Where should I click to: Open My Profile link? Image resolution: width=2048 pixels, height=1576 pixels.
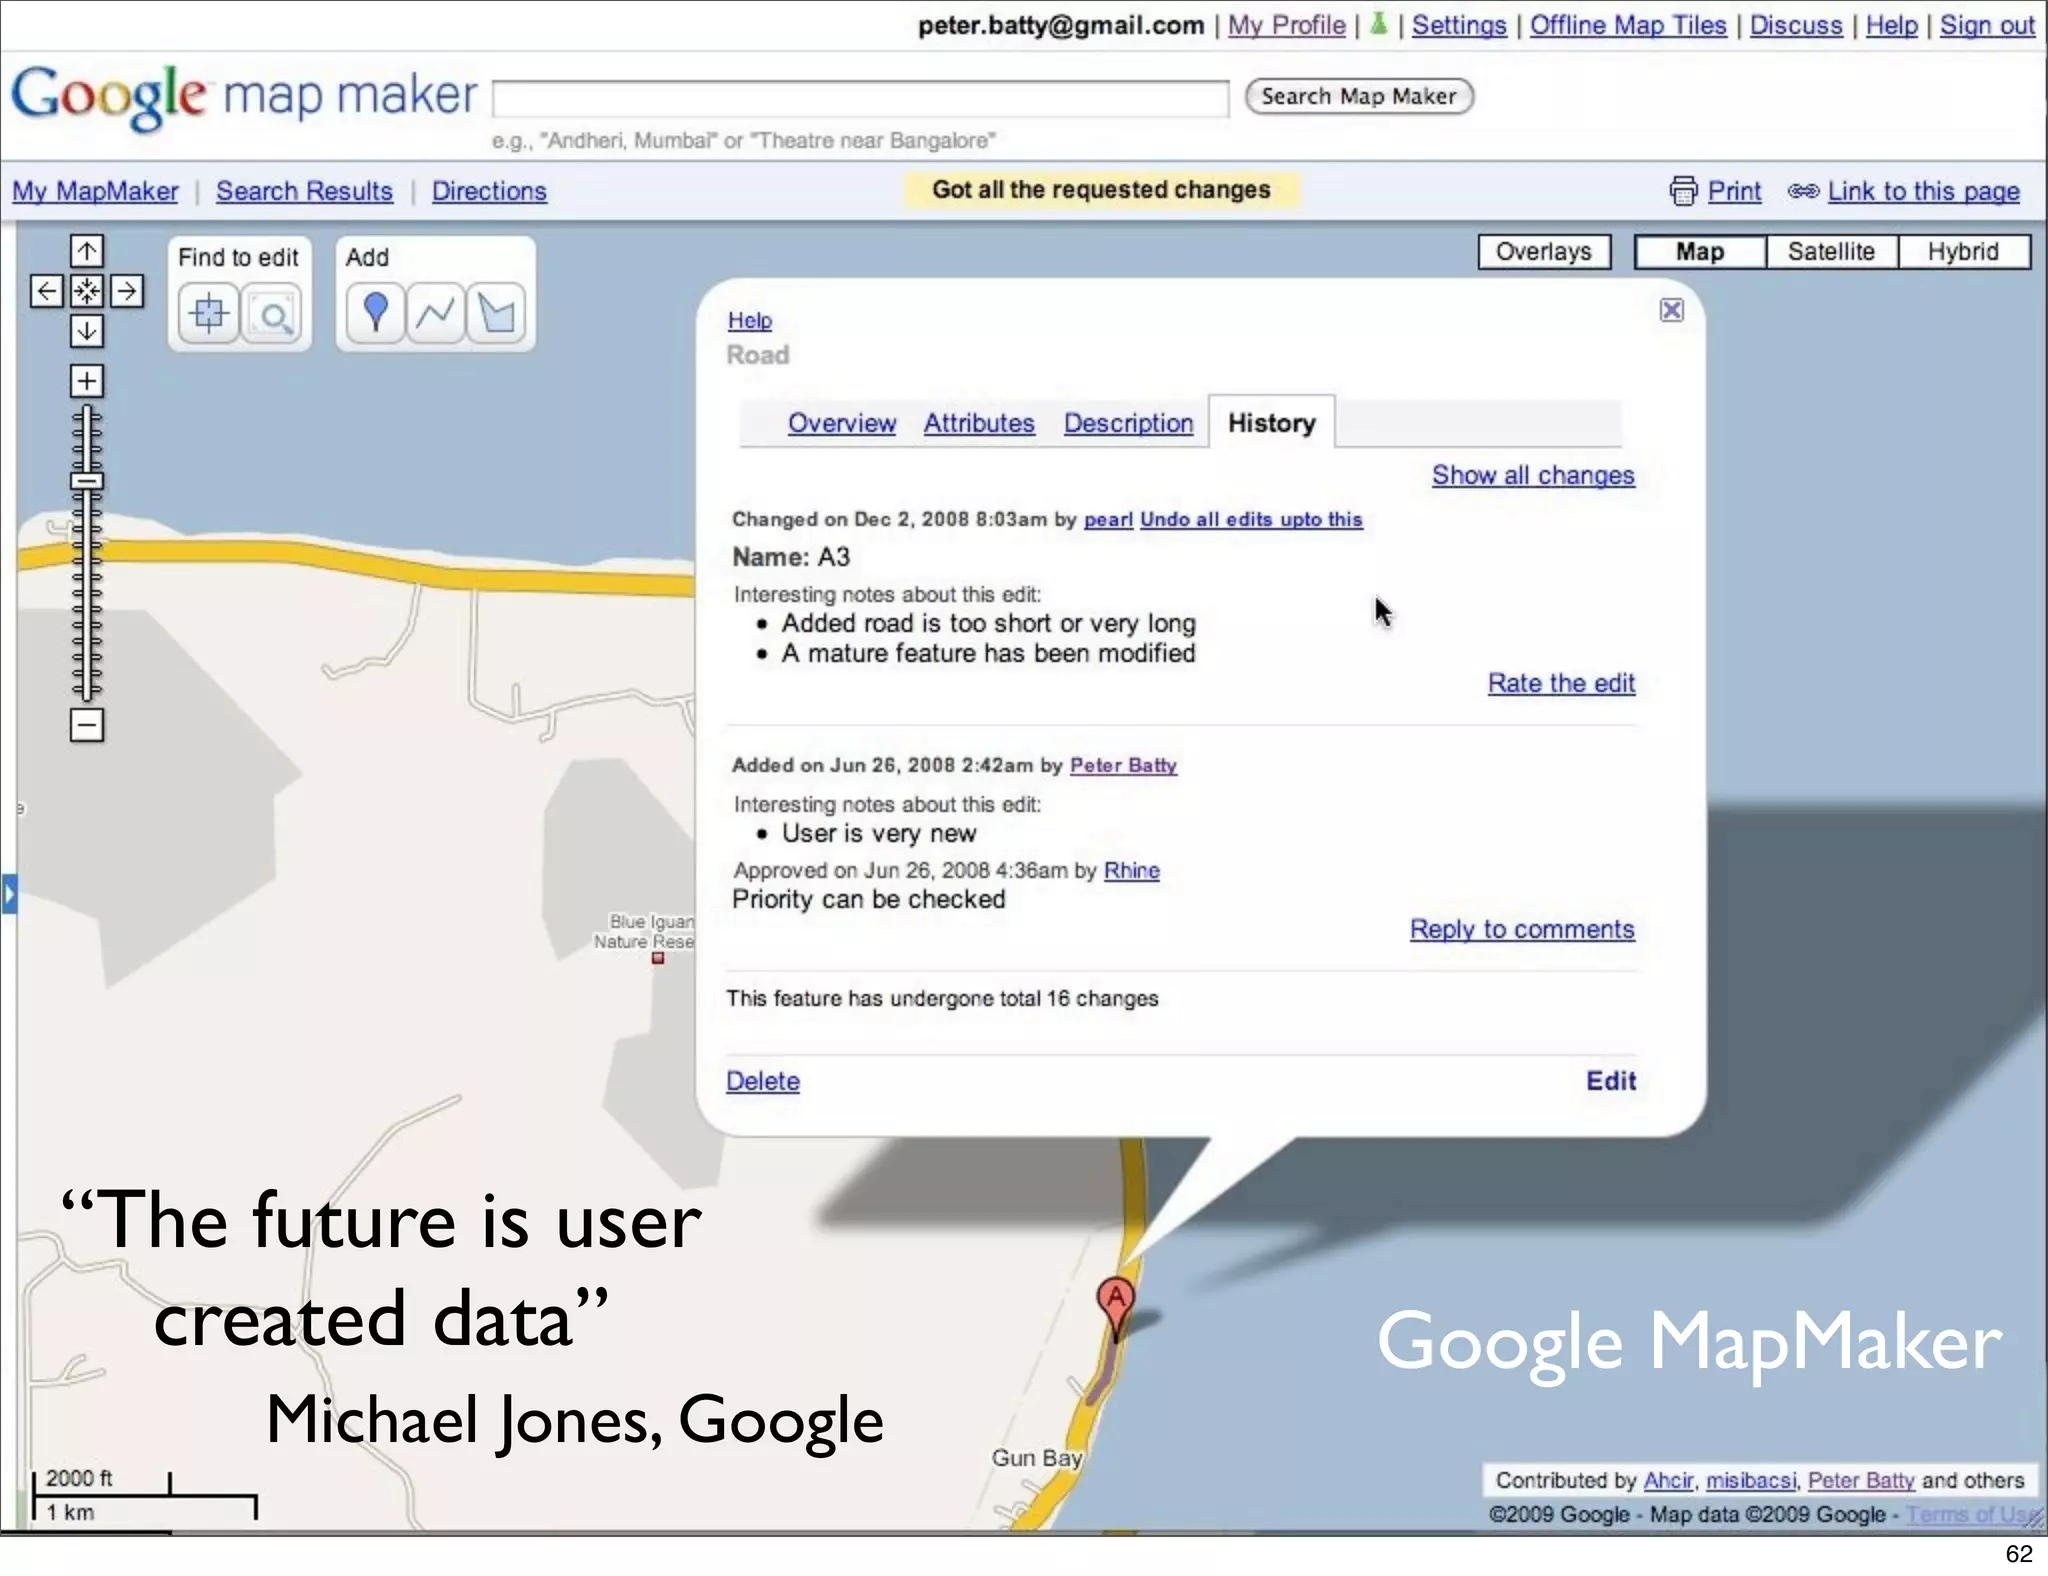(1286, 25)
